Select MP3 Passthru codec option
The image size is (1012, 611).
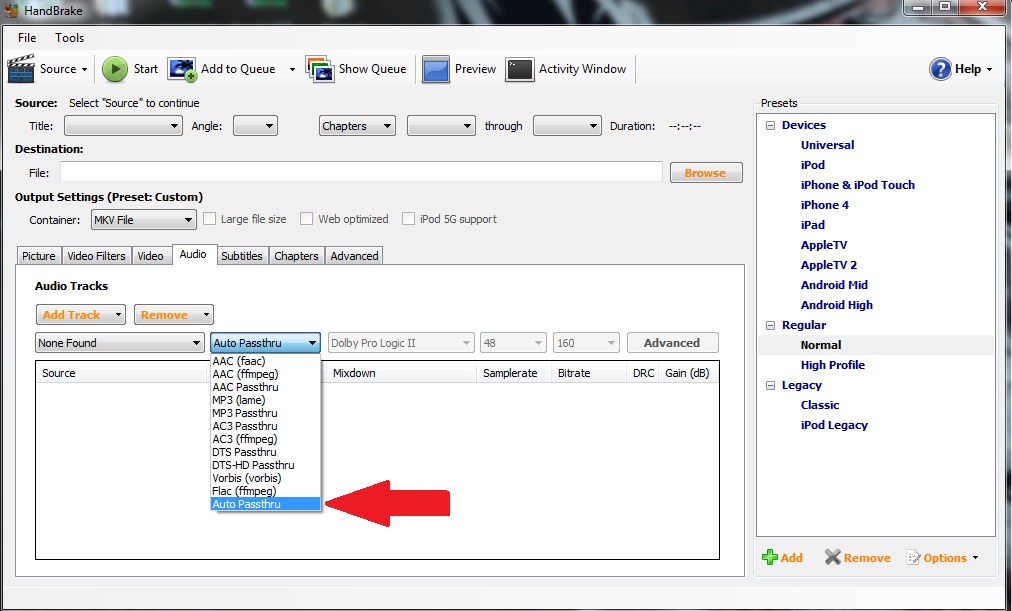click(265, 413)
